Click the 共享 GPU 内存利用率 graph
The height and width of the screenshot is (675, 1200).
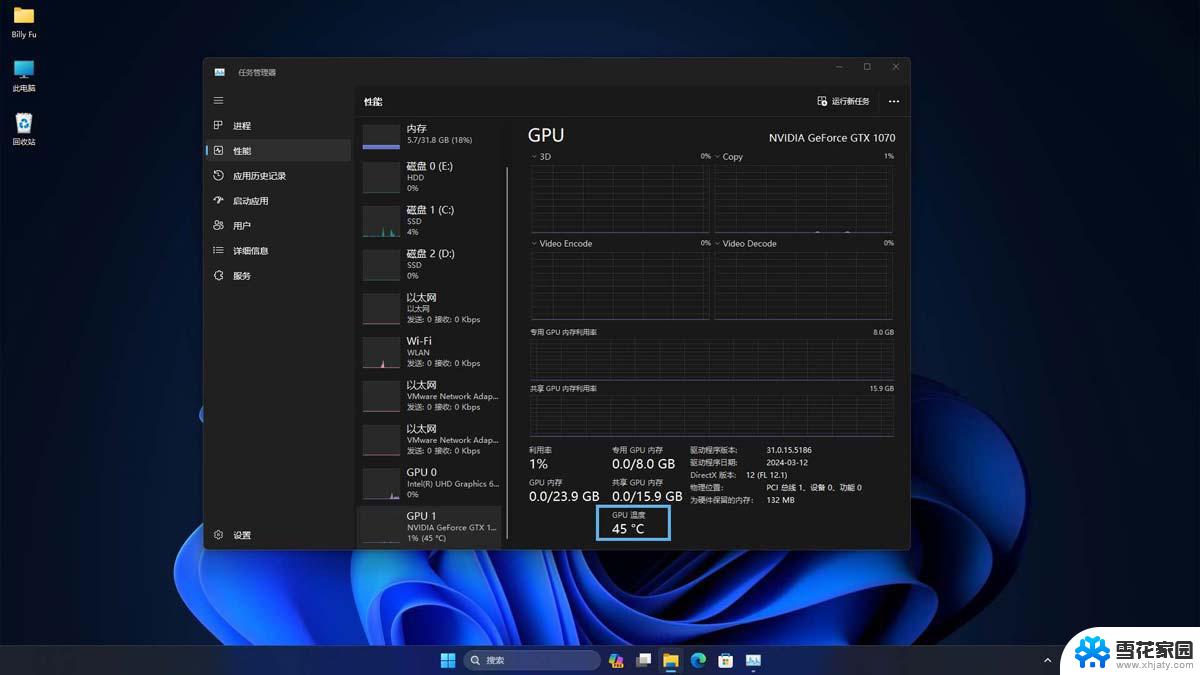coord(712,415)
